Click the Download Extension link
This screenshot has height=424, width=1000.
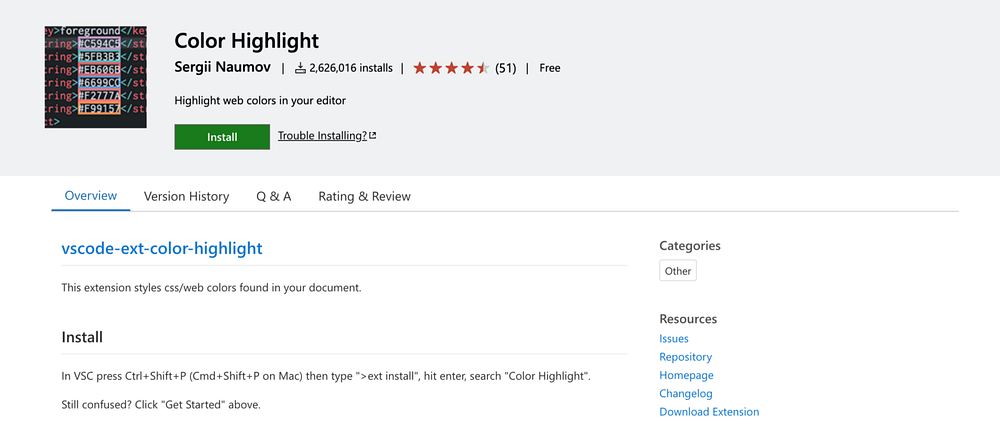[709, 412]
